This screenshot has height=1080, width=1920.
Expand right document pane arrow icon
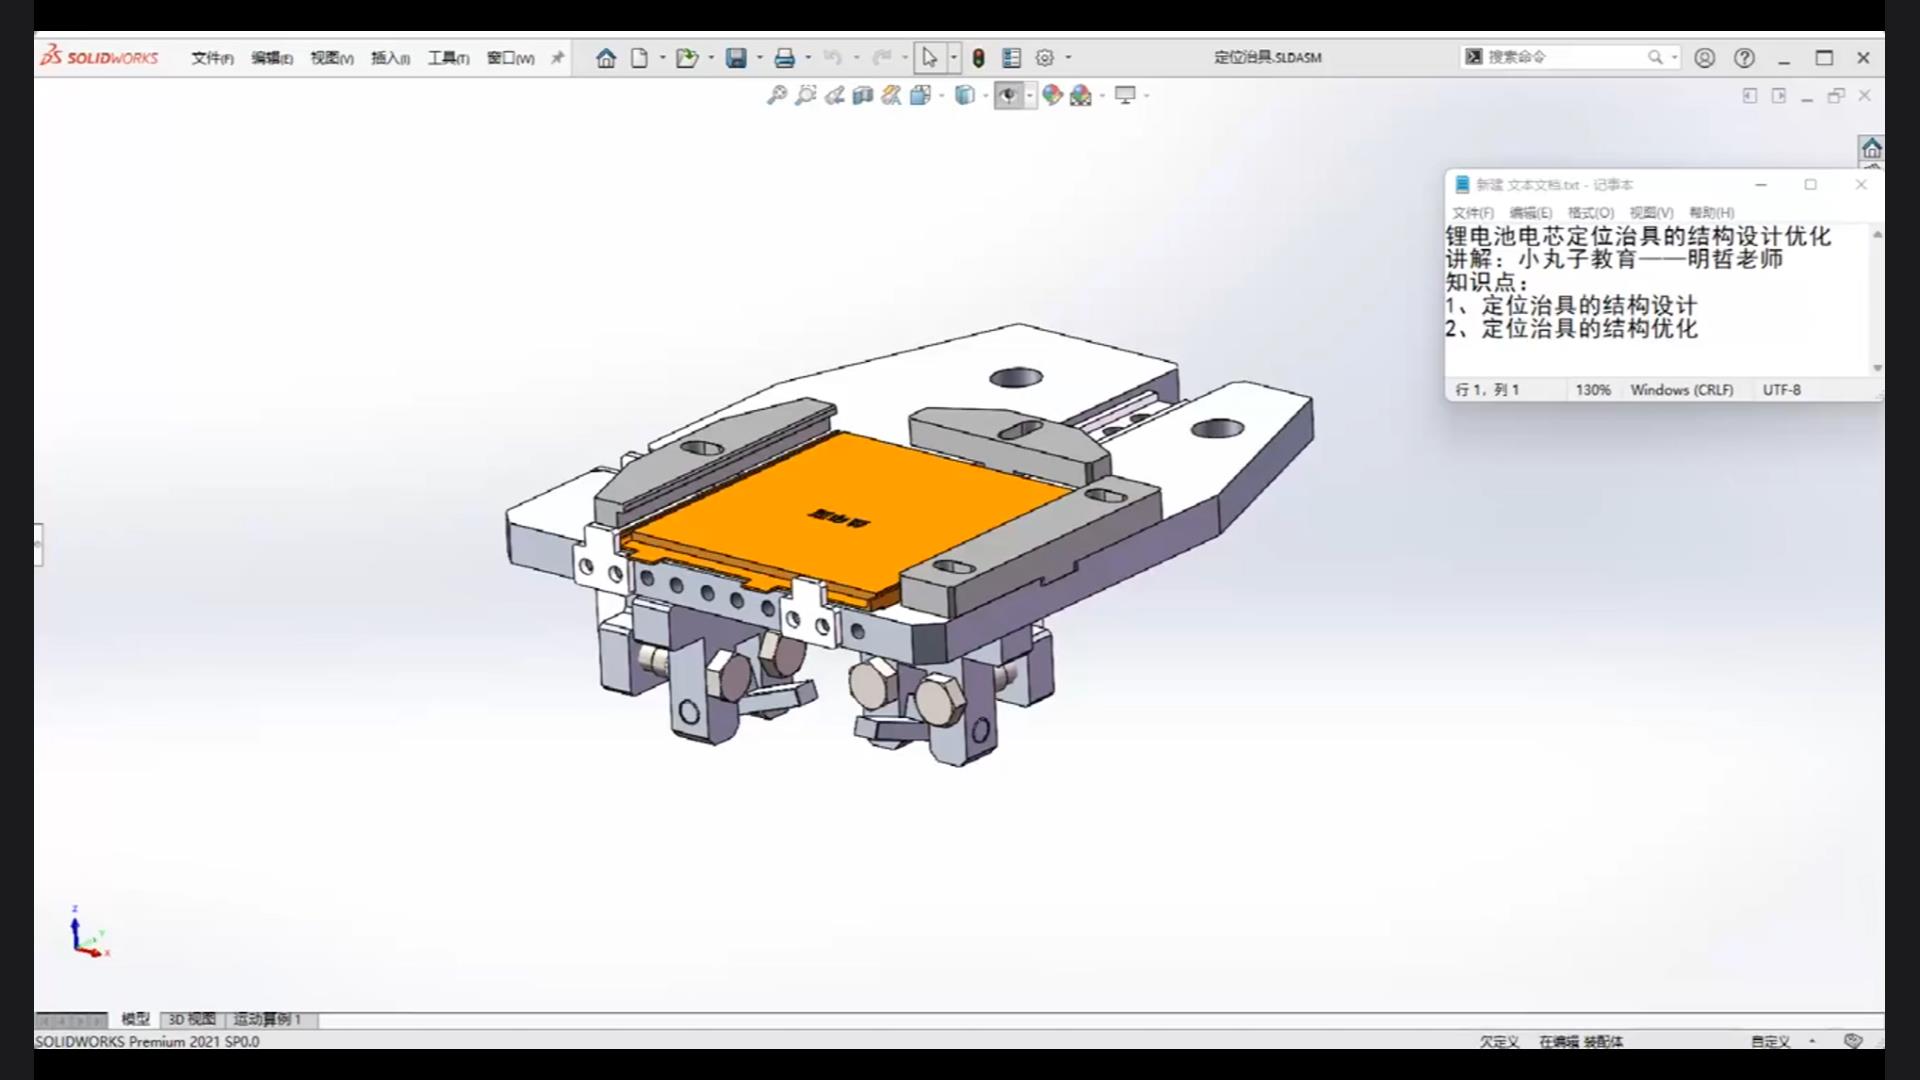1778,96
